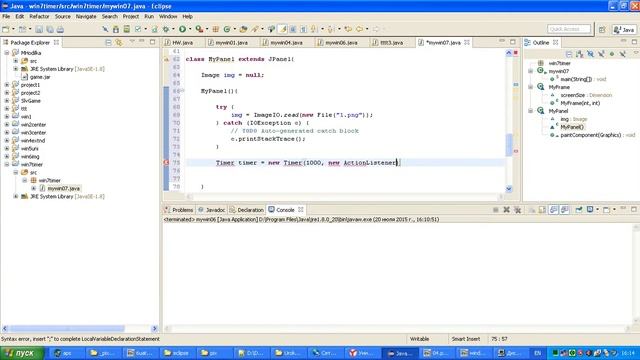The width and height of the screenshot is (640, 360).
Task: Click the Open Type icon
Action: pyautogui.click(x=243, y=29)
